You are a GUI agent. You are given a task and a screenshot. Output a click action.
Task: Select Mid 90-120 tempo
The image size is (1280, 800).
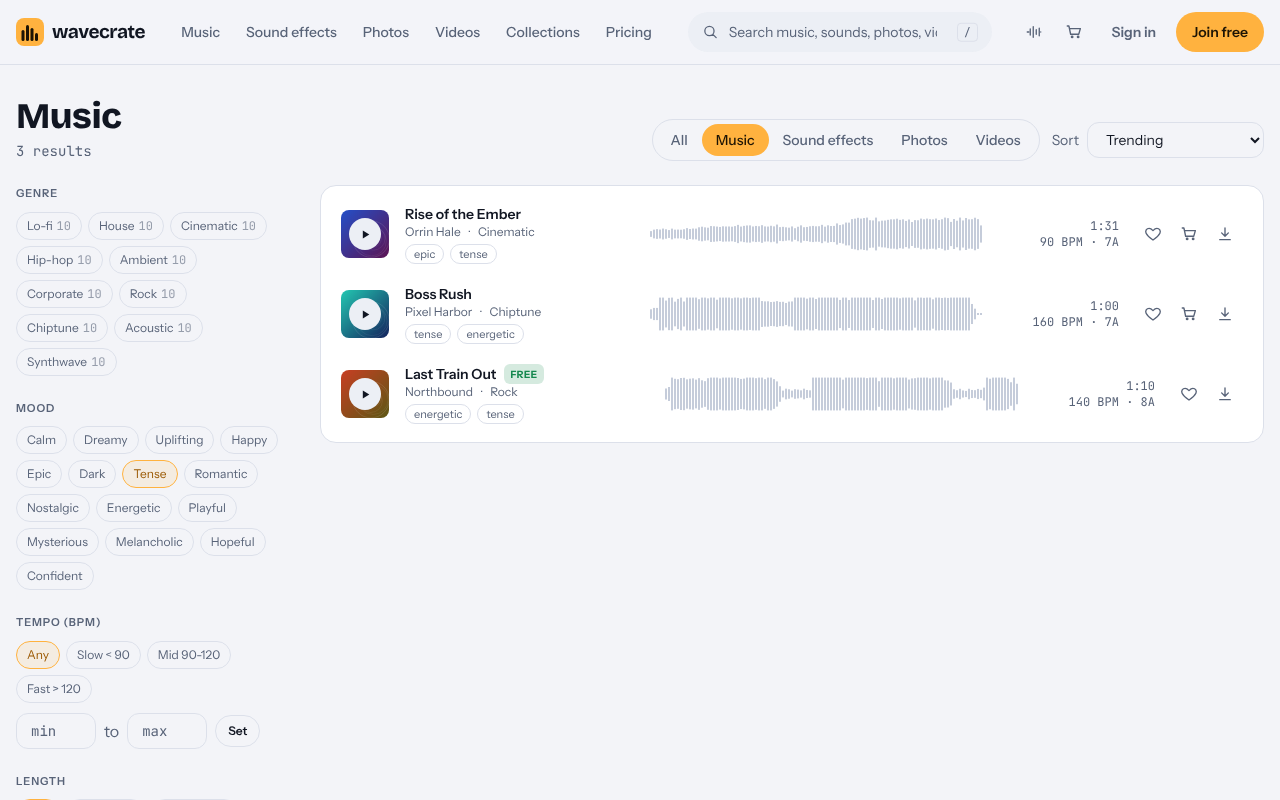tap(189, 655)
